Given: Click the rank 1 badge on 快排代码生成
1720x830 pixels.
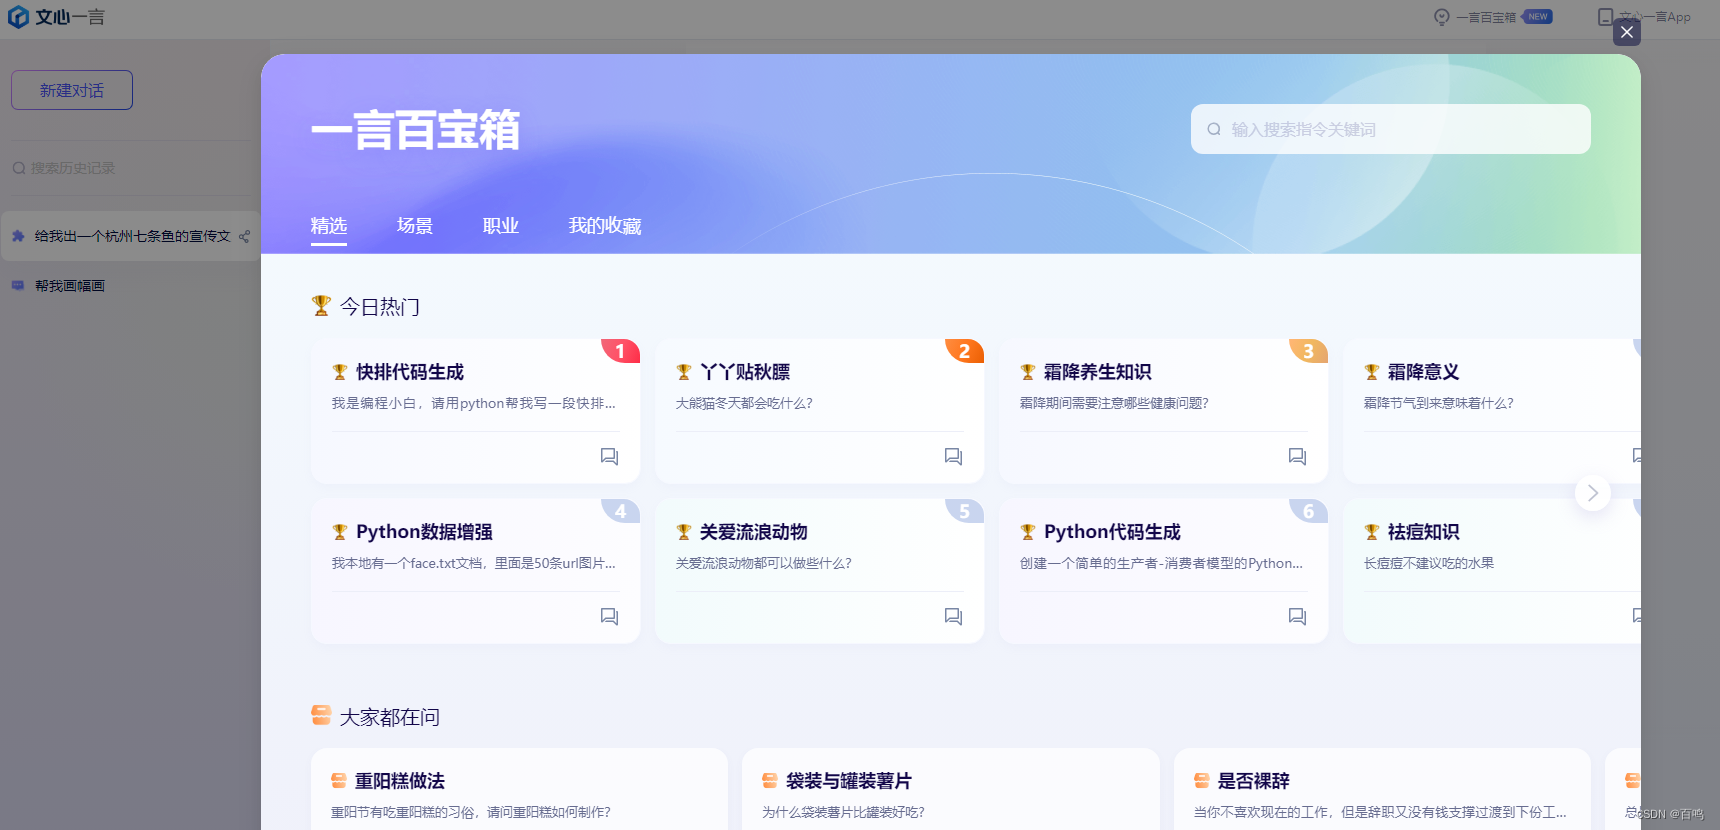Looking at the screenshot, I should click(620, 351).
